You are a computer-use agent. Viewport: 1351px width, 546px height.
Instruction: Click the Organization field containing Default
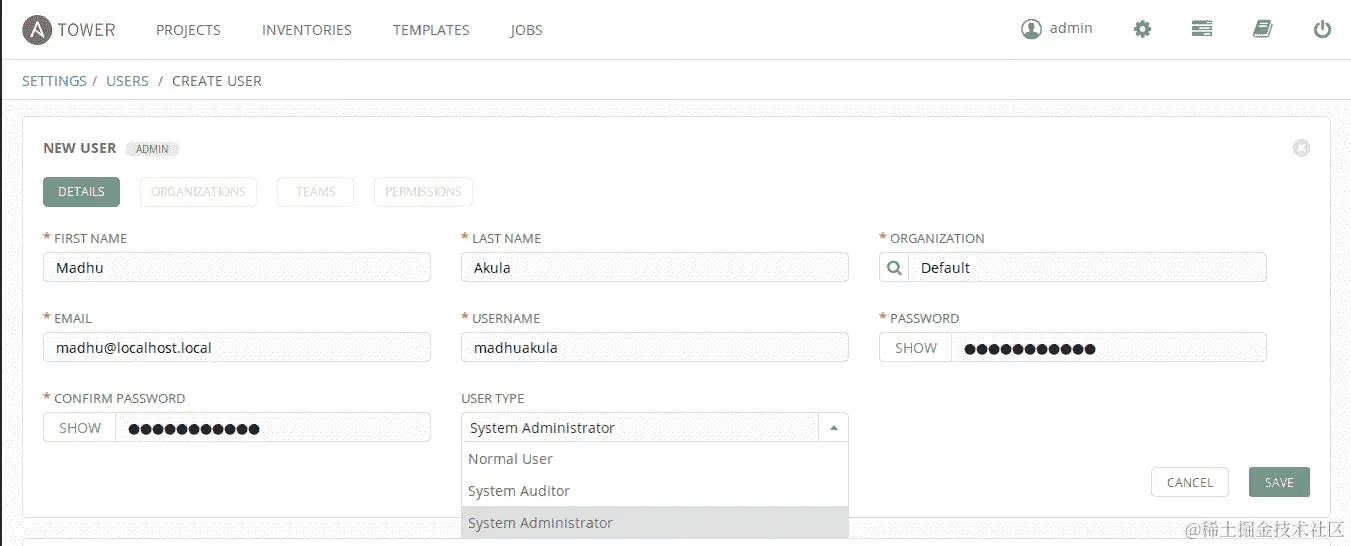point(1088,267)
